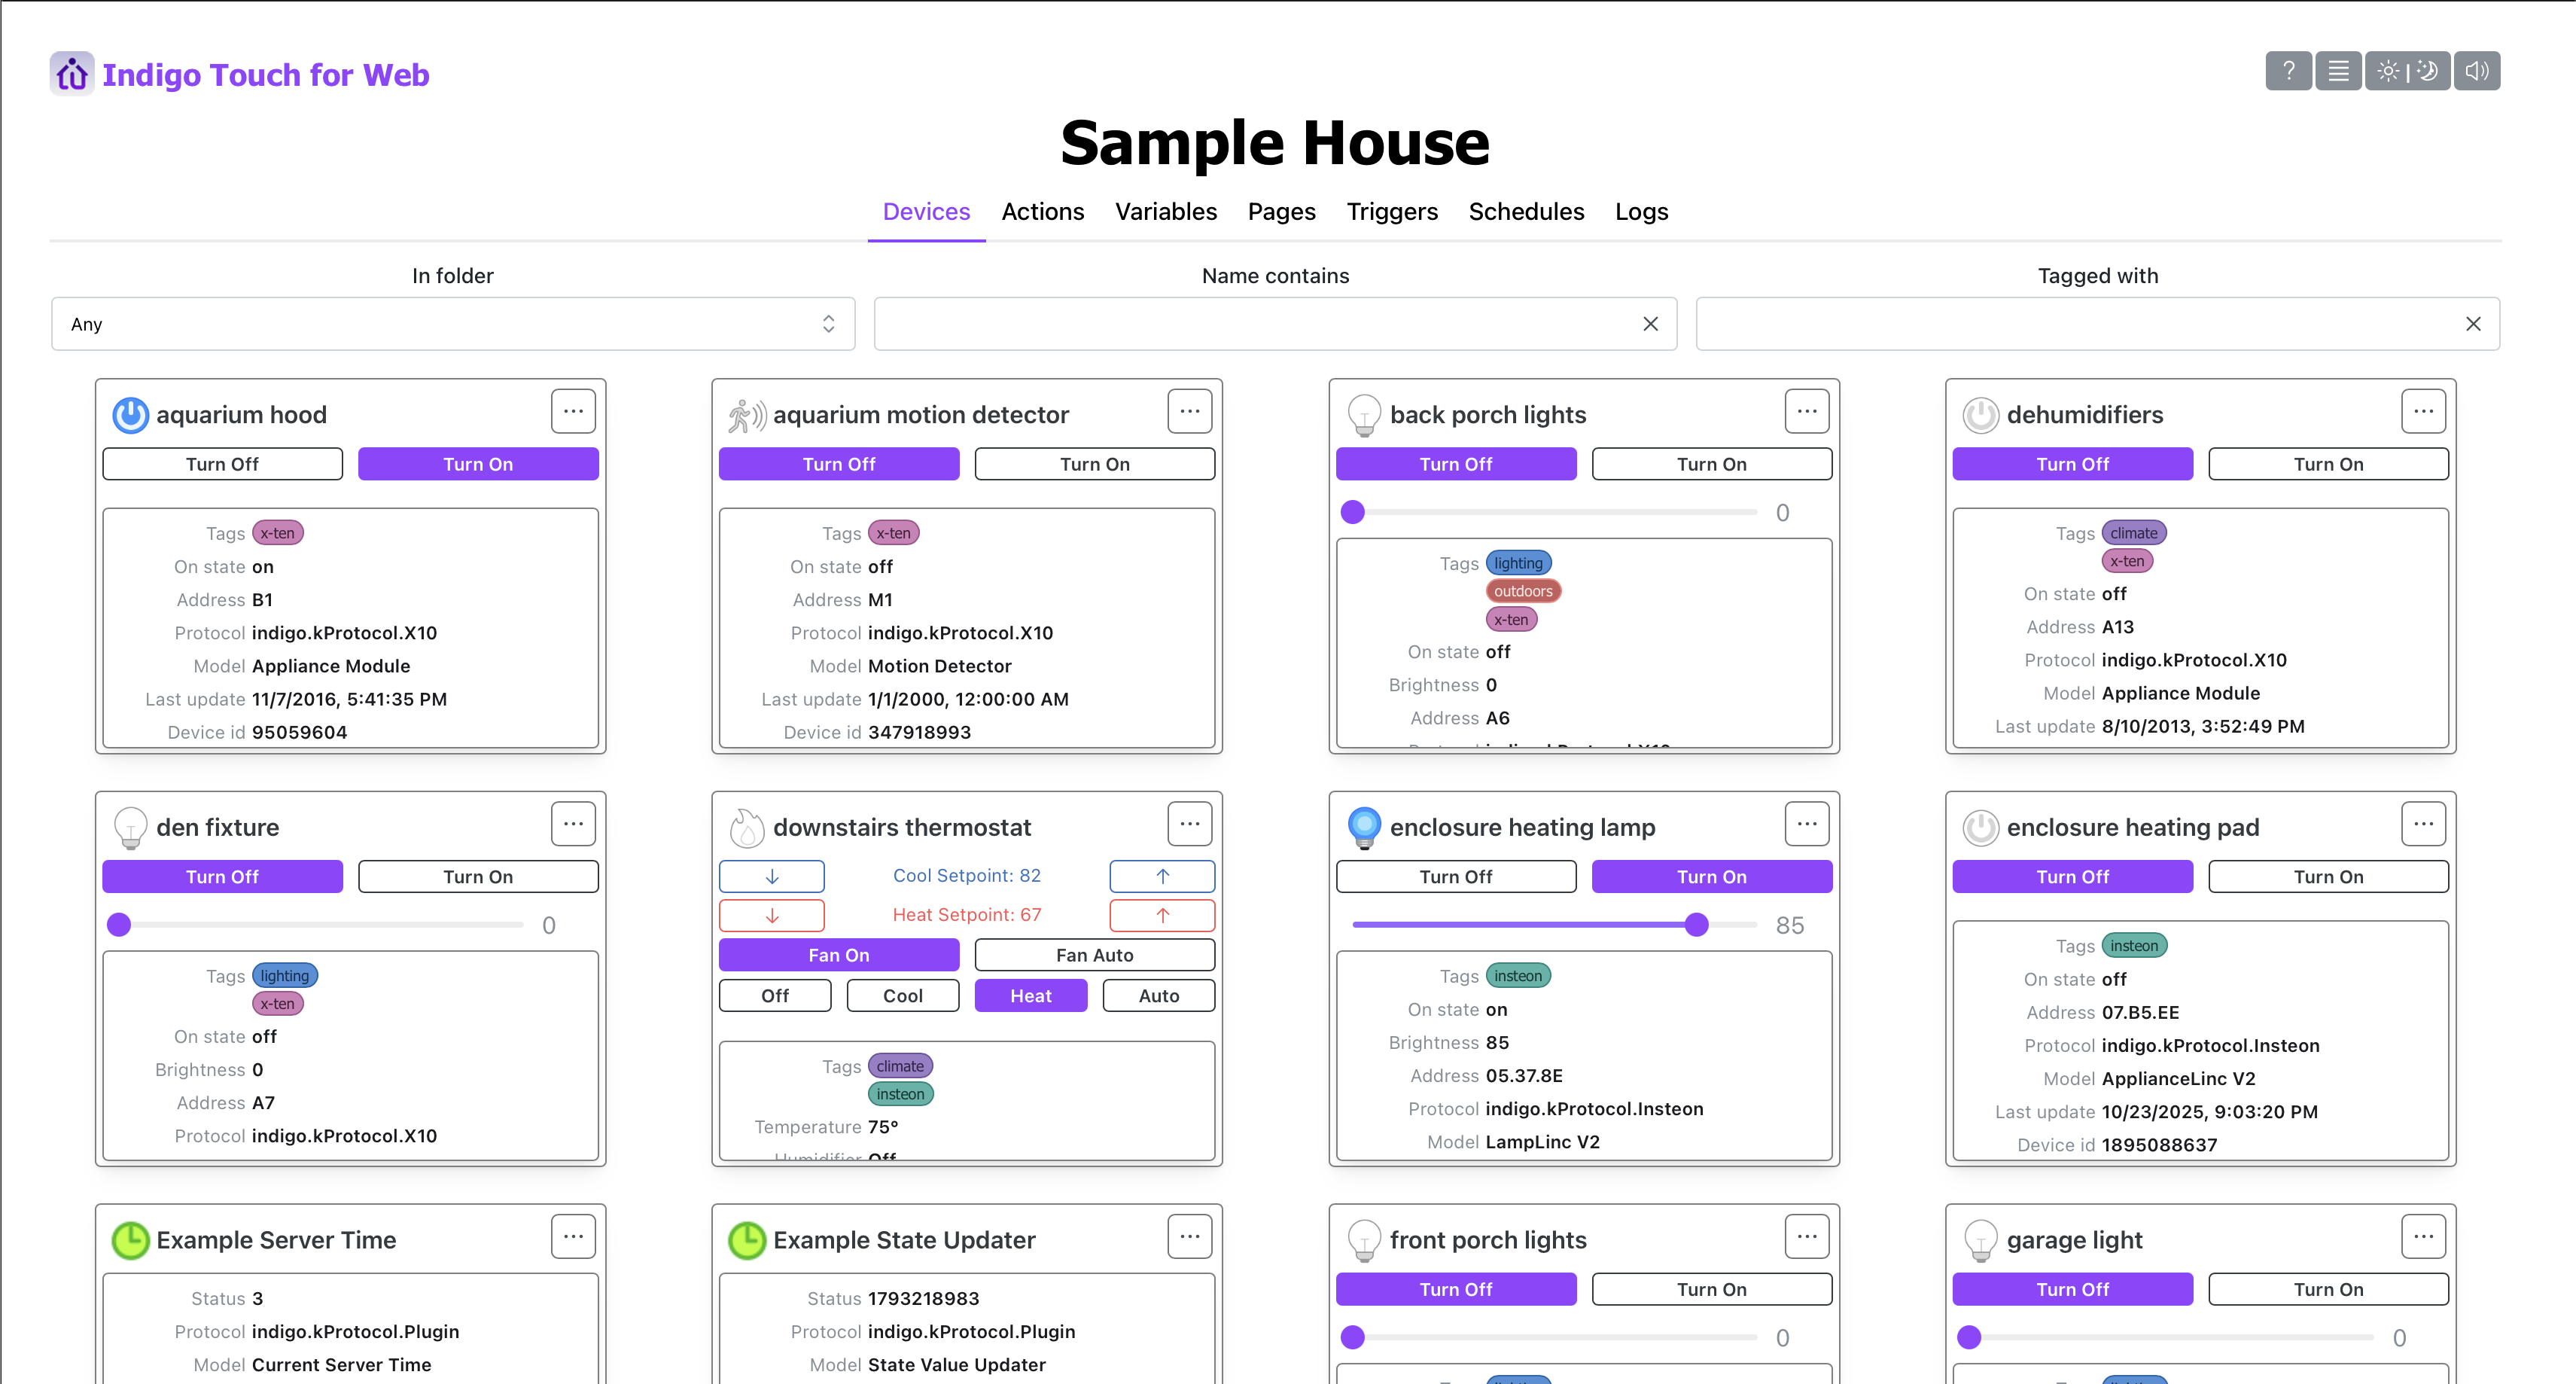Click the enclosure heating pad power icon

(1980, 828)
